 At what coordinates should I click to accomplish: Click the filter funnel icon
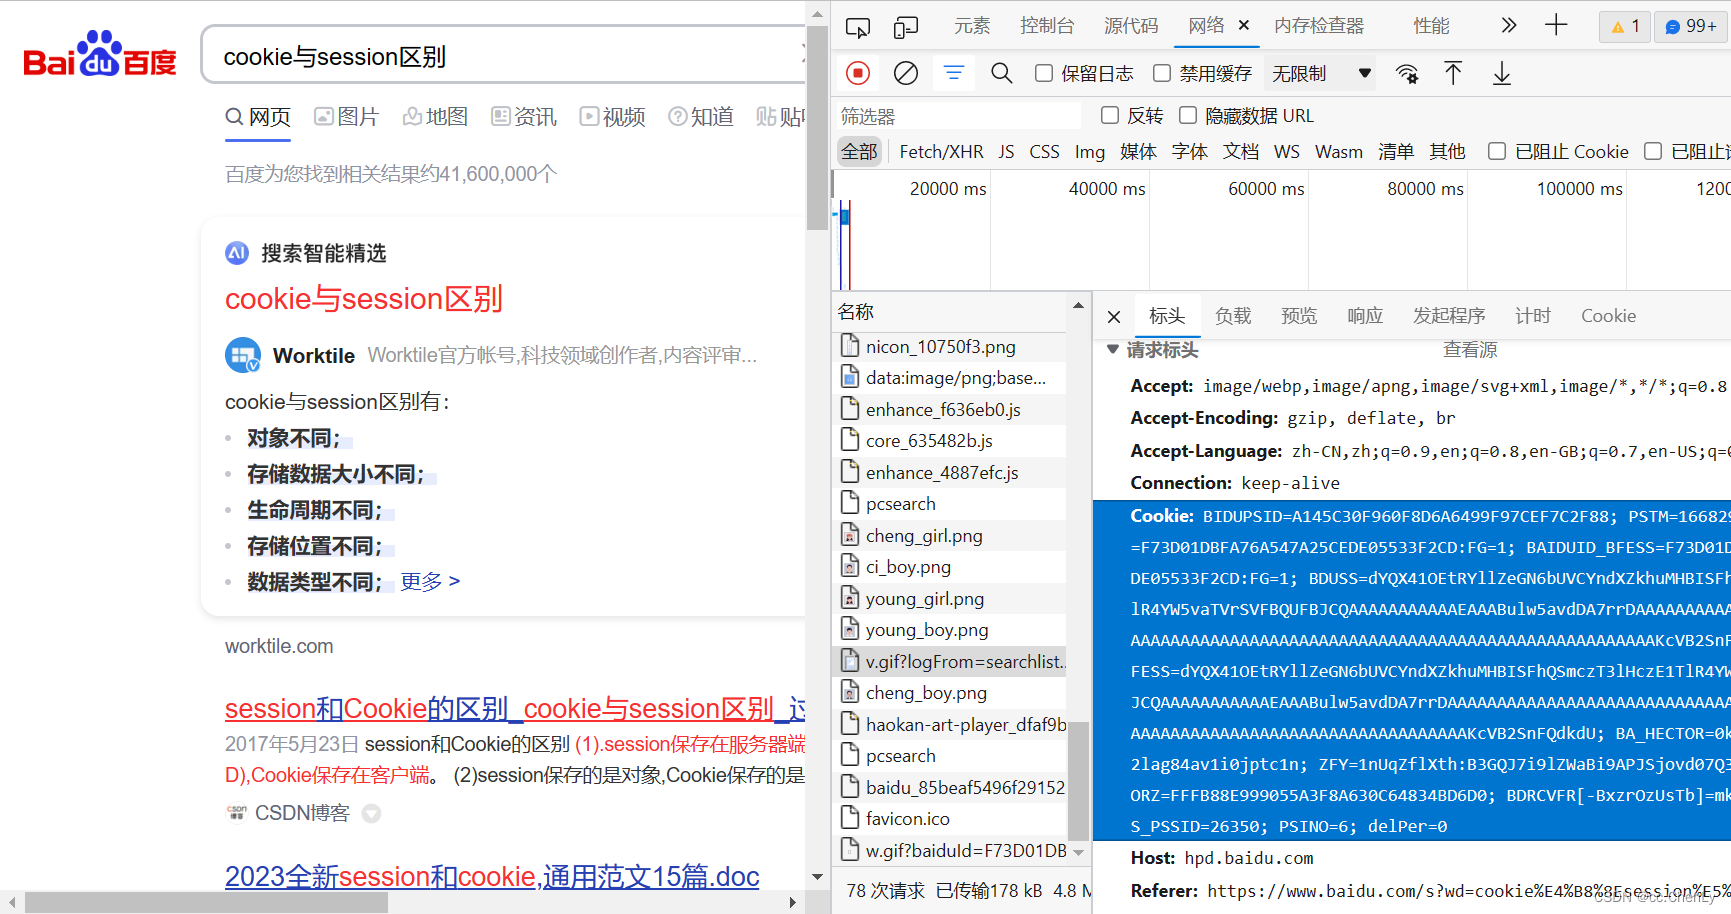(953, 72)
